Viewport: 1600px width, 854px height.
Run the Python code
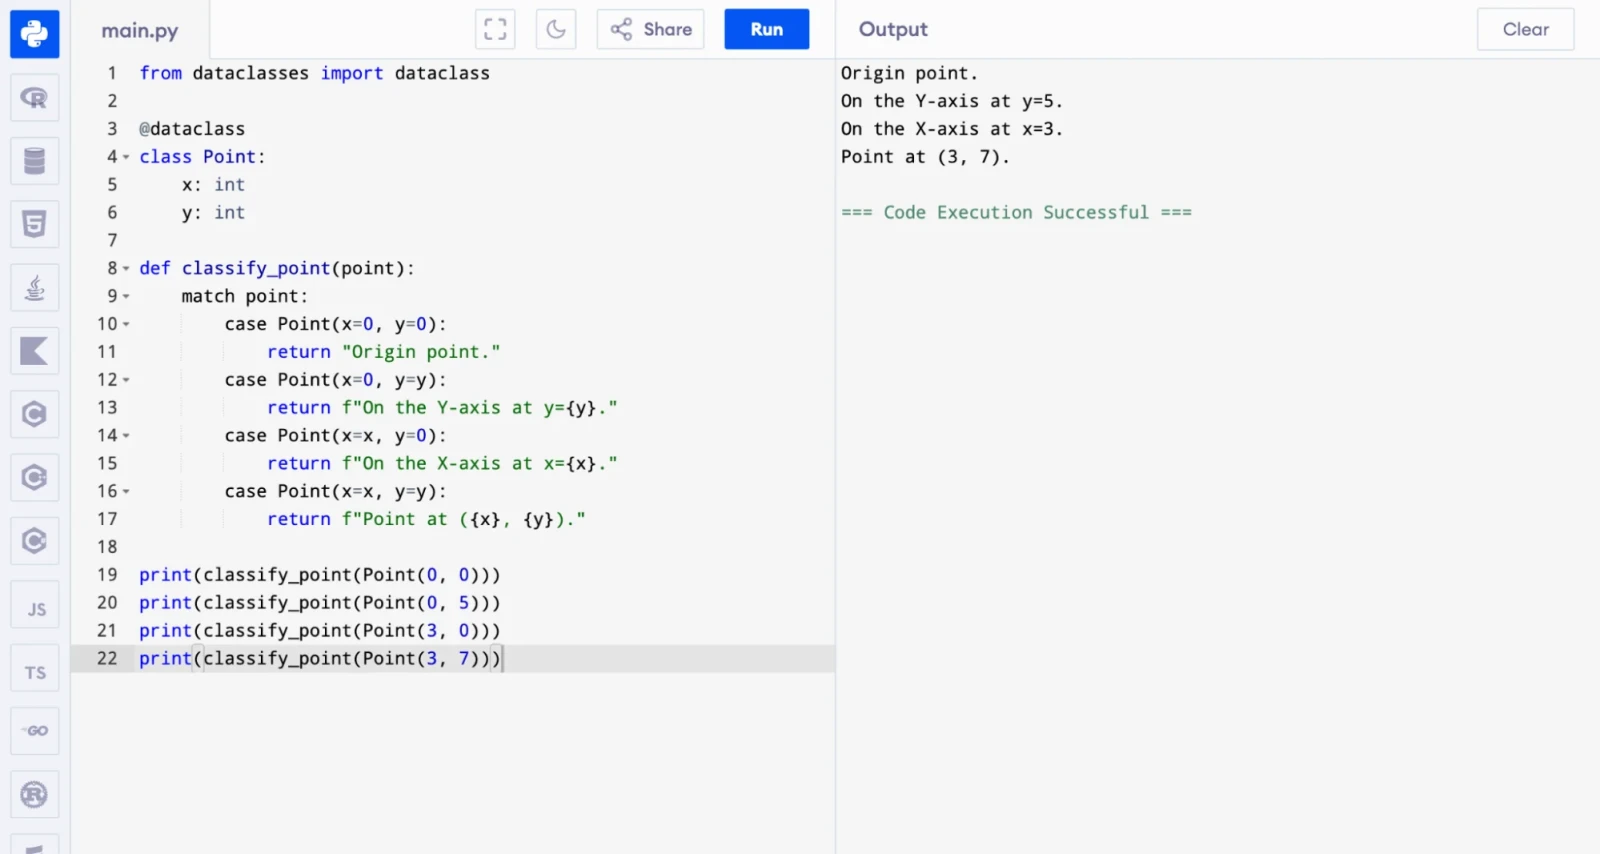tap(767, 29)
